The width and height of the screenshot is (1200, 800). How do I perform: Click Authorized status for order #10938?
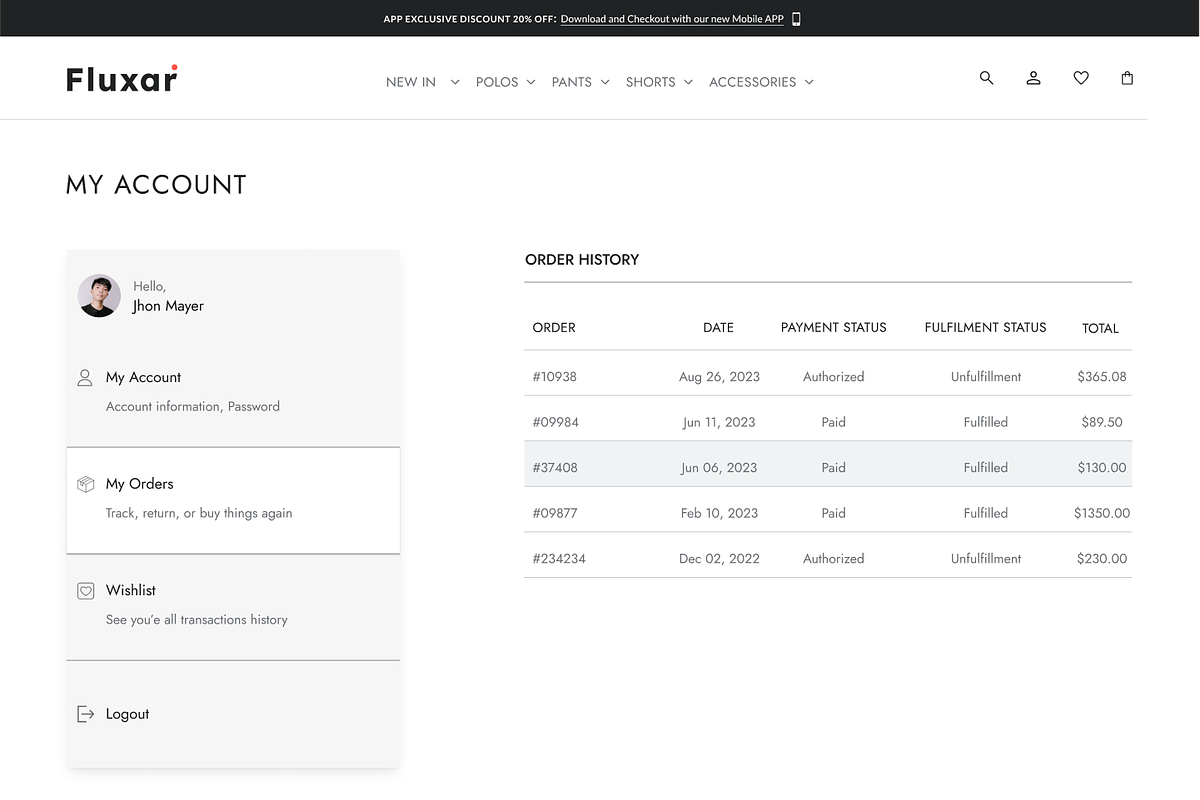coord(834,377)
